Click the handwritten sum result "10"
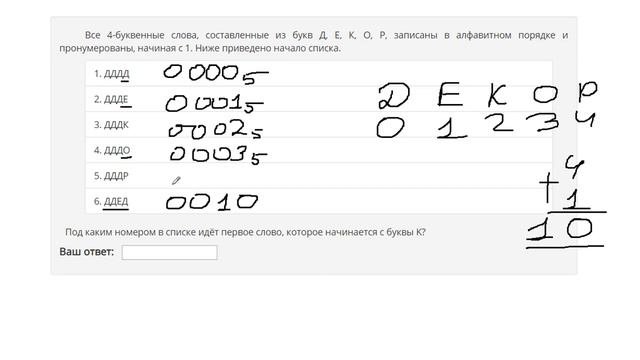 [560, 229]
